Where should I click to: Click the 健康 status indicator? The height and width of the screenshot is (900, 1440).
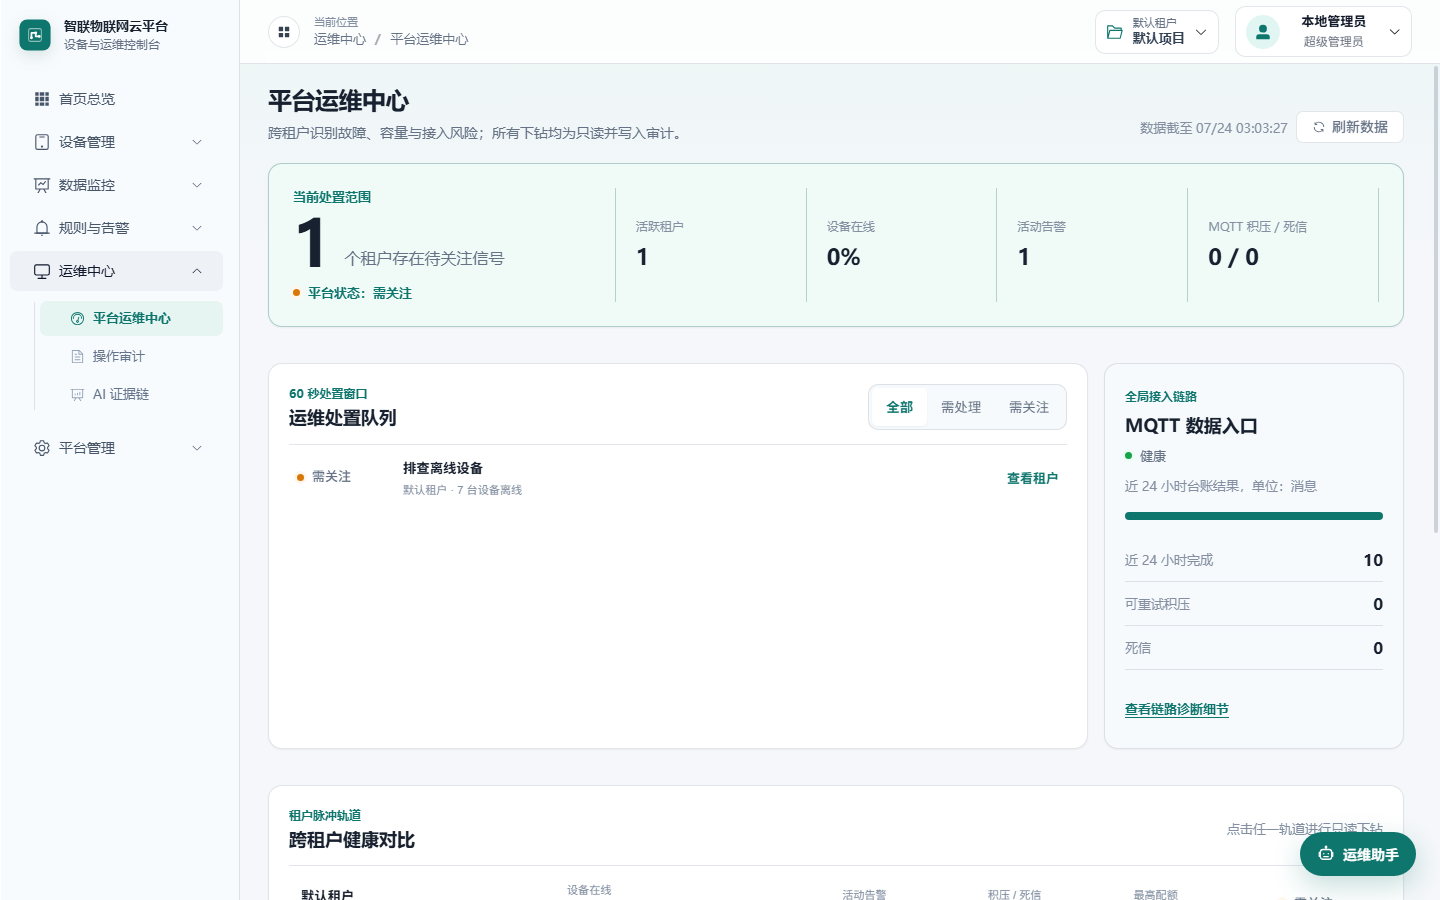coord(1146,456)
